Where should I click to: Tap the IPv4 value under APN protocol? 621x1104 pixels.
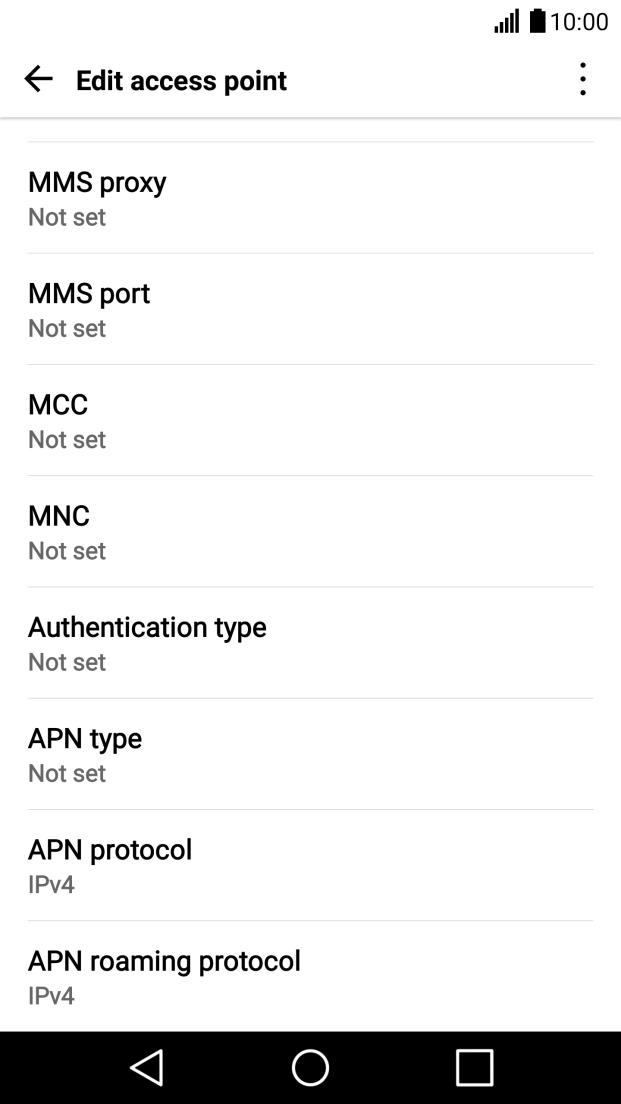point(51,885)
